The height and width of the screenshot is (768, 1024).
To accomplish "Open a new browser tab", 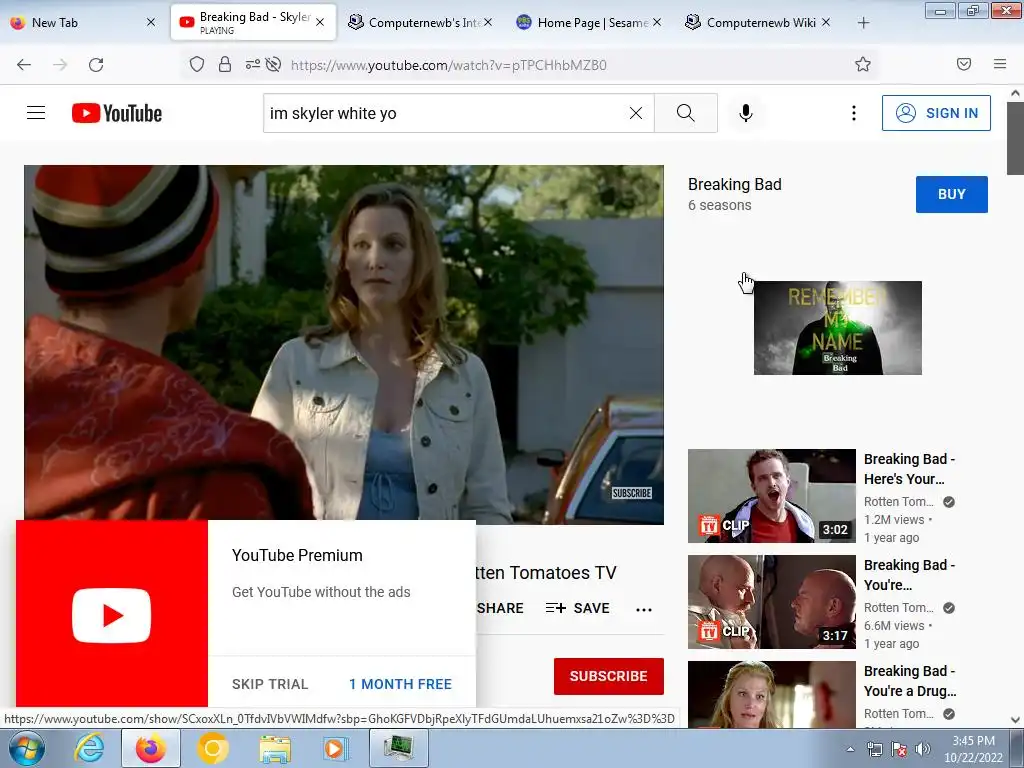I will tap(863, 23).
